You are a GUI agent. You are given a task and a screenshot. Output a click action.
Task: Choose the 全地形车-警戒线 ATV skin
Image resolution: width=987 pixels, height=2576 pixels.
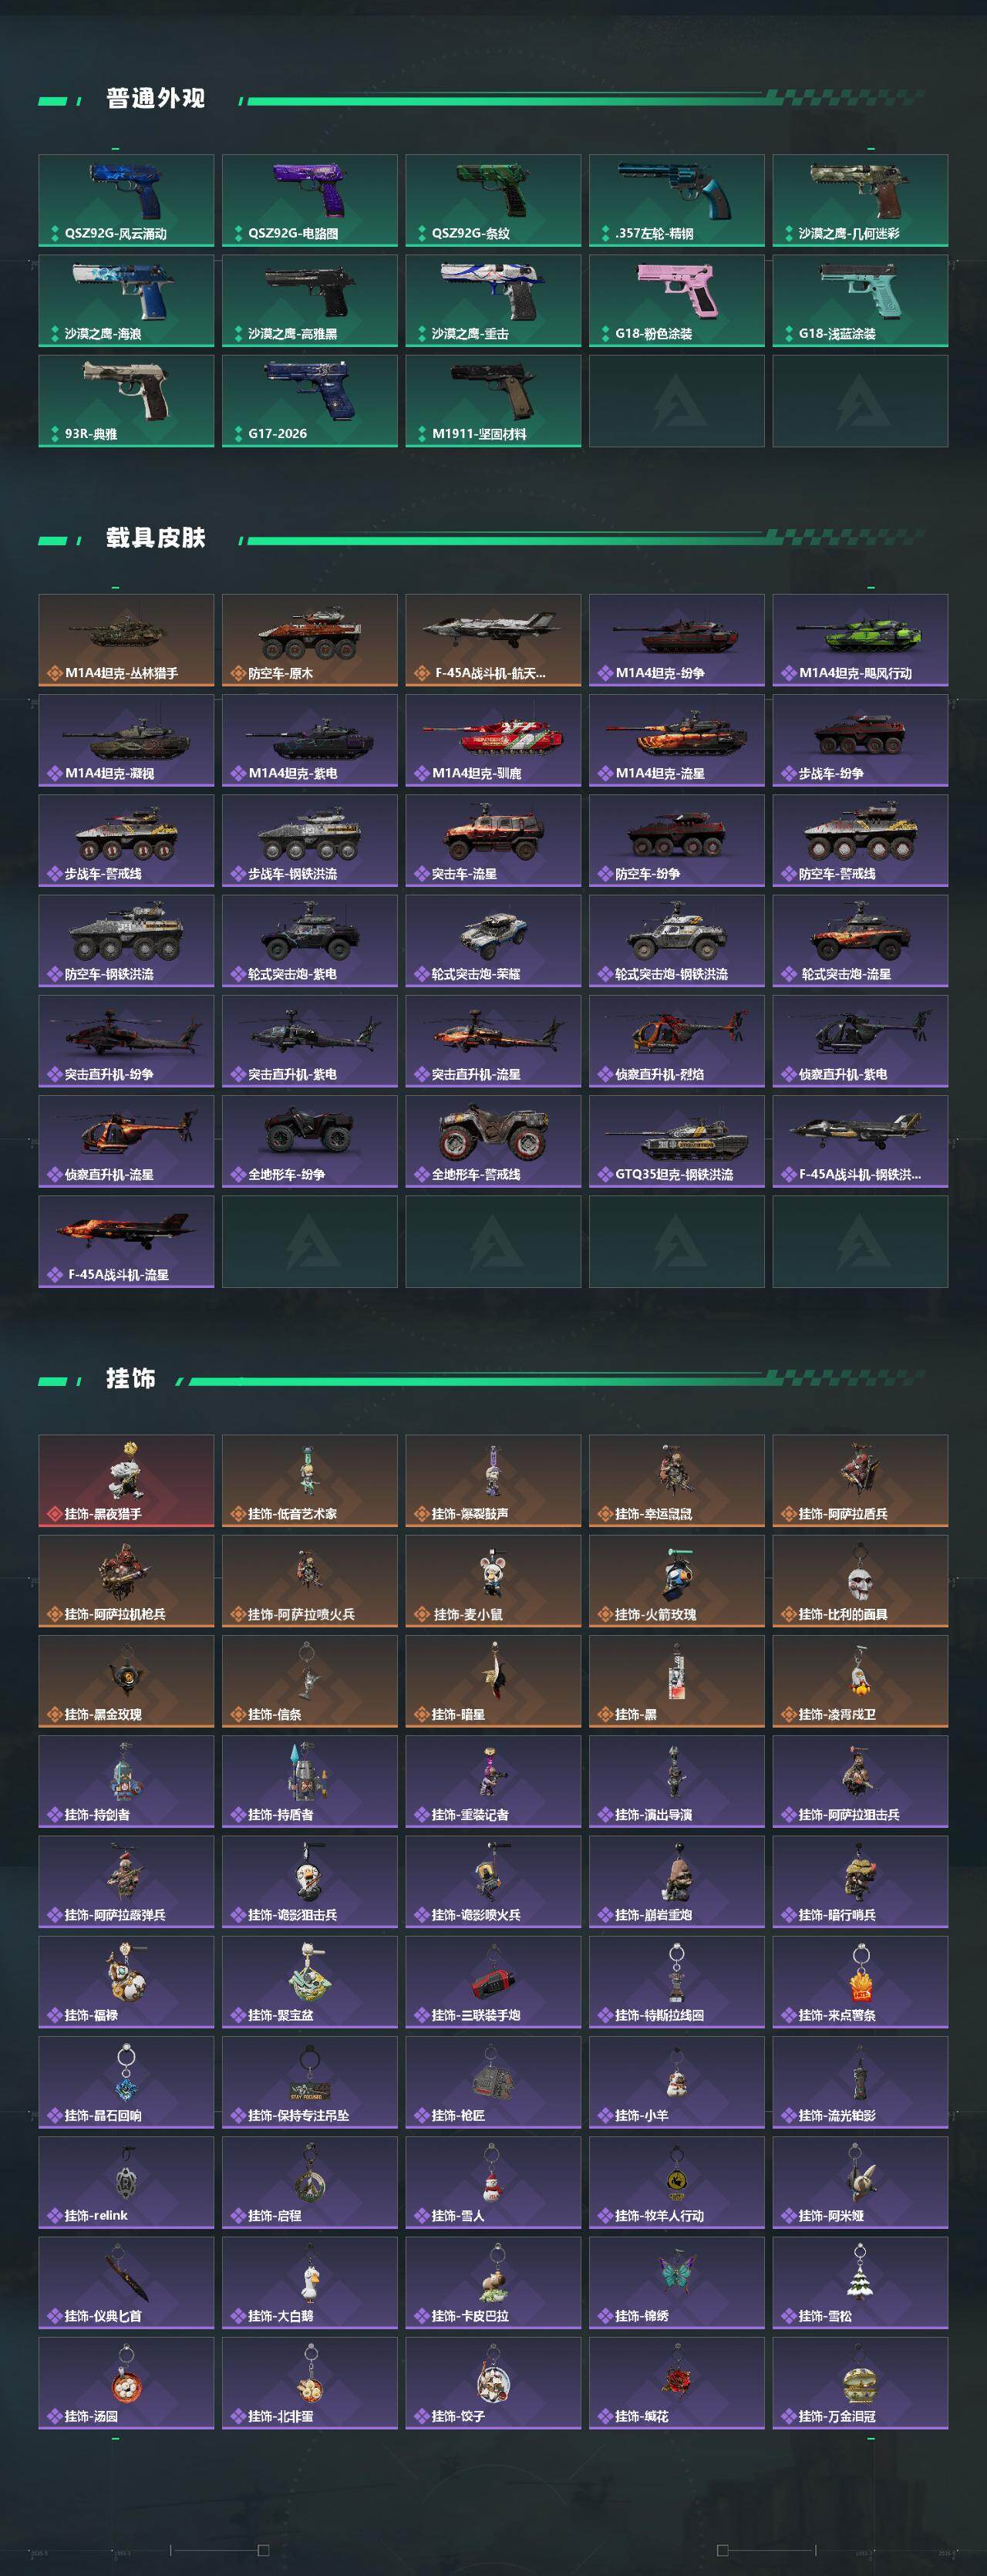click(x=493, y=1141)
